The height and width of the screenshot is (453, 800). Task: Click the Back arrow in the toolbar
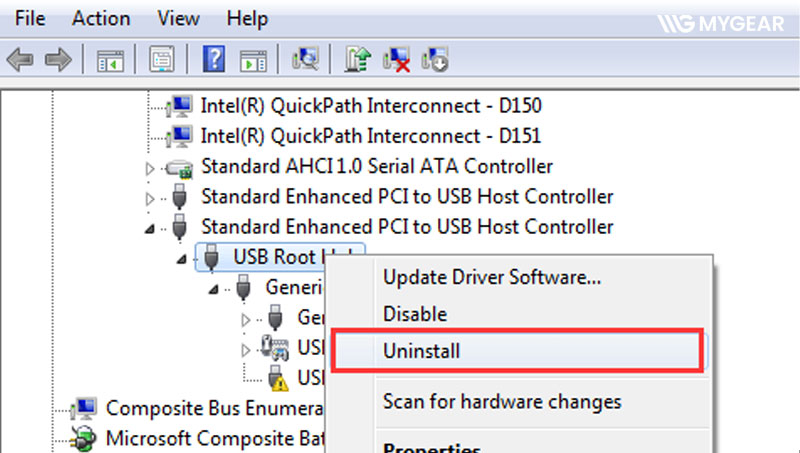pyautogui.click(x=20, y=60)
